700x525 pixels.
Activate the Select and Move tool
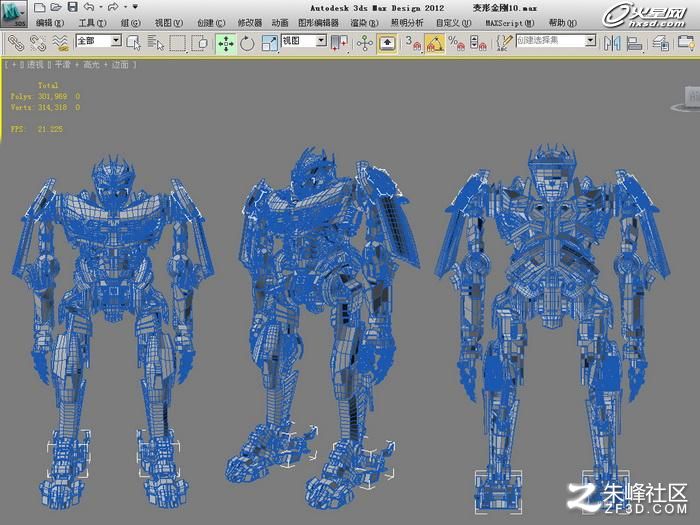(x=226, y=43)
